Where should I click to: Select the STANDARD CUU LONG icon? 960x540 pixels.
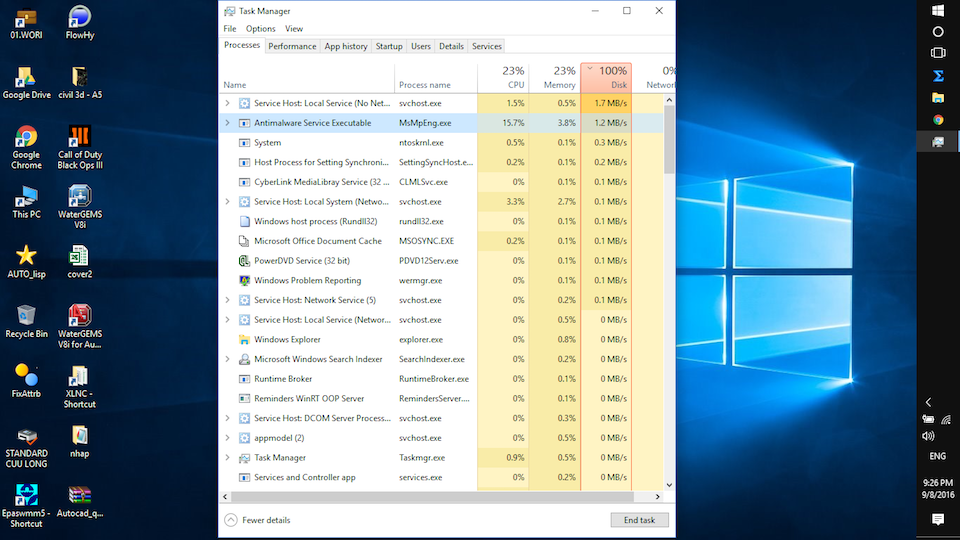[x=26, y=446]
